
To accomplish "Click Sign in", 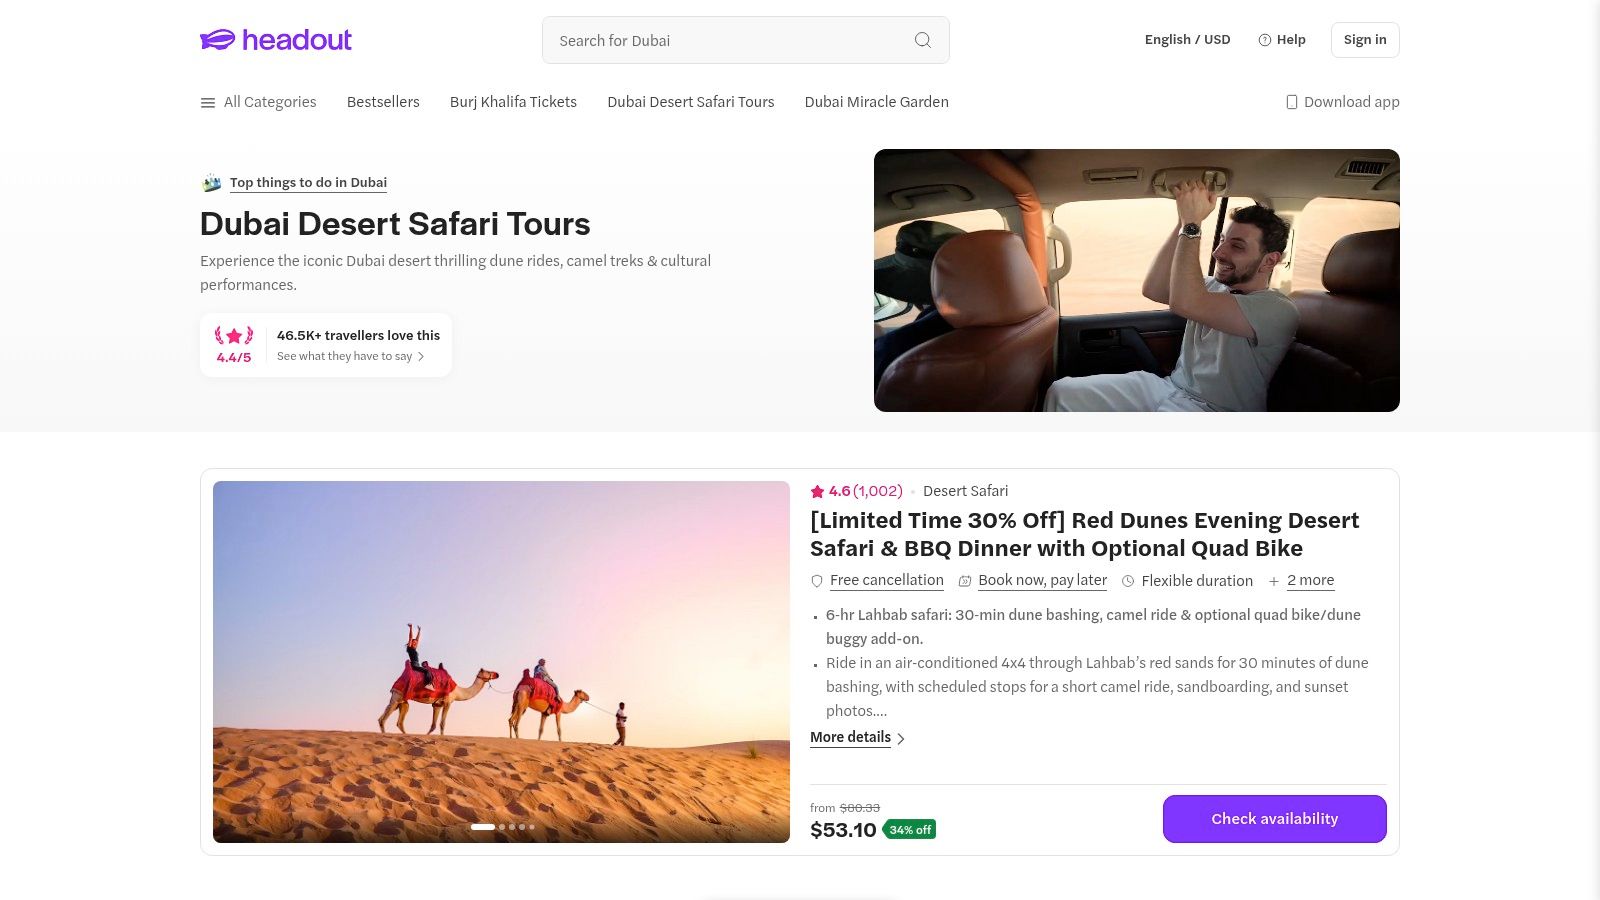I will pos(1364,40).
